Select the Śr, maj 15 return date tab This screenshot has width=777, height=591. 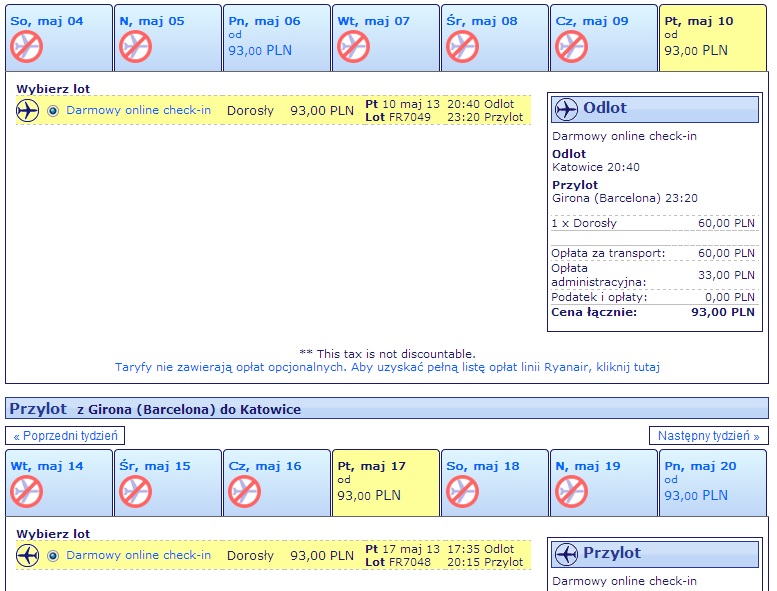168,483
